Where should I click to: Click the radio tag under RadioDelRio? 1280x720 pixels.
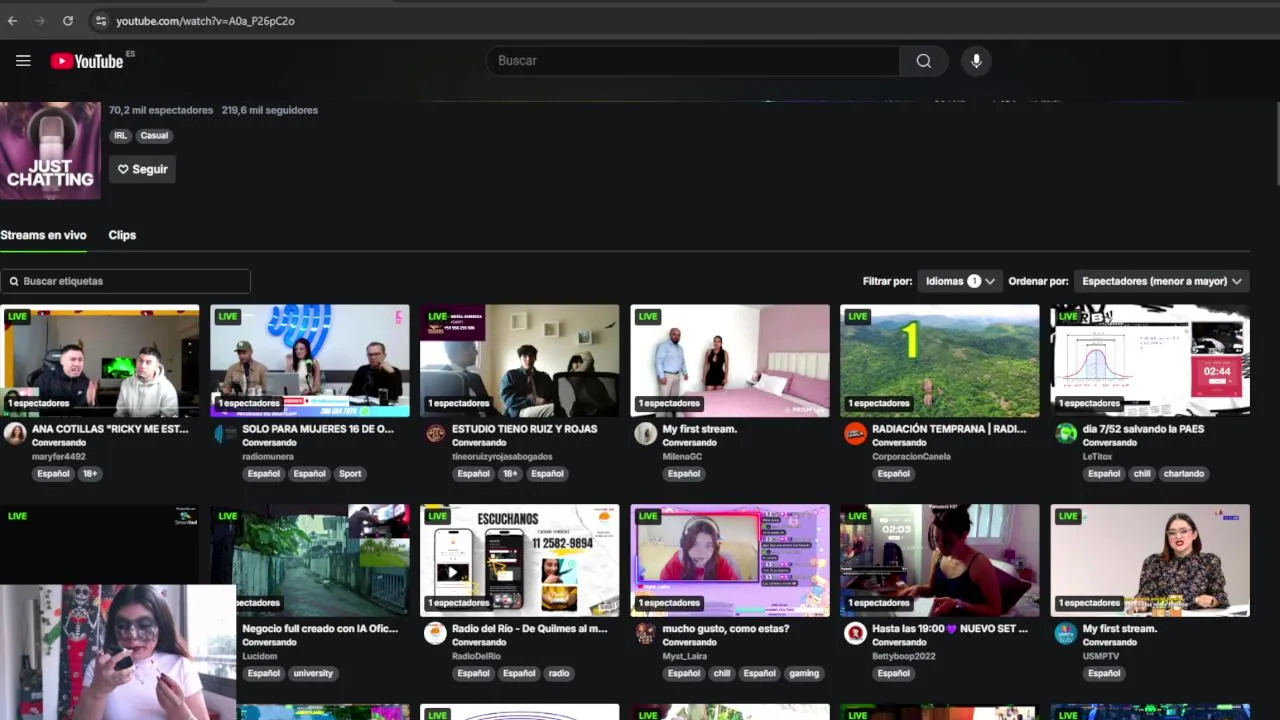(x=559, y=674)
